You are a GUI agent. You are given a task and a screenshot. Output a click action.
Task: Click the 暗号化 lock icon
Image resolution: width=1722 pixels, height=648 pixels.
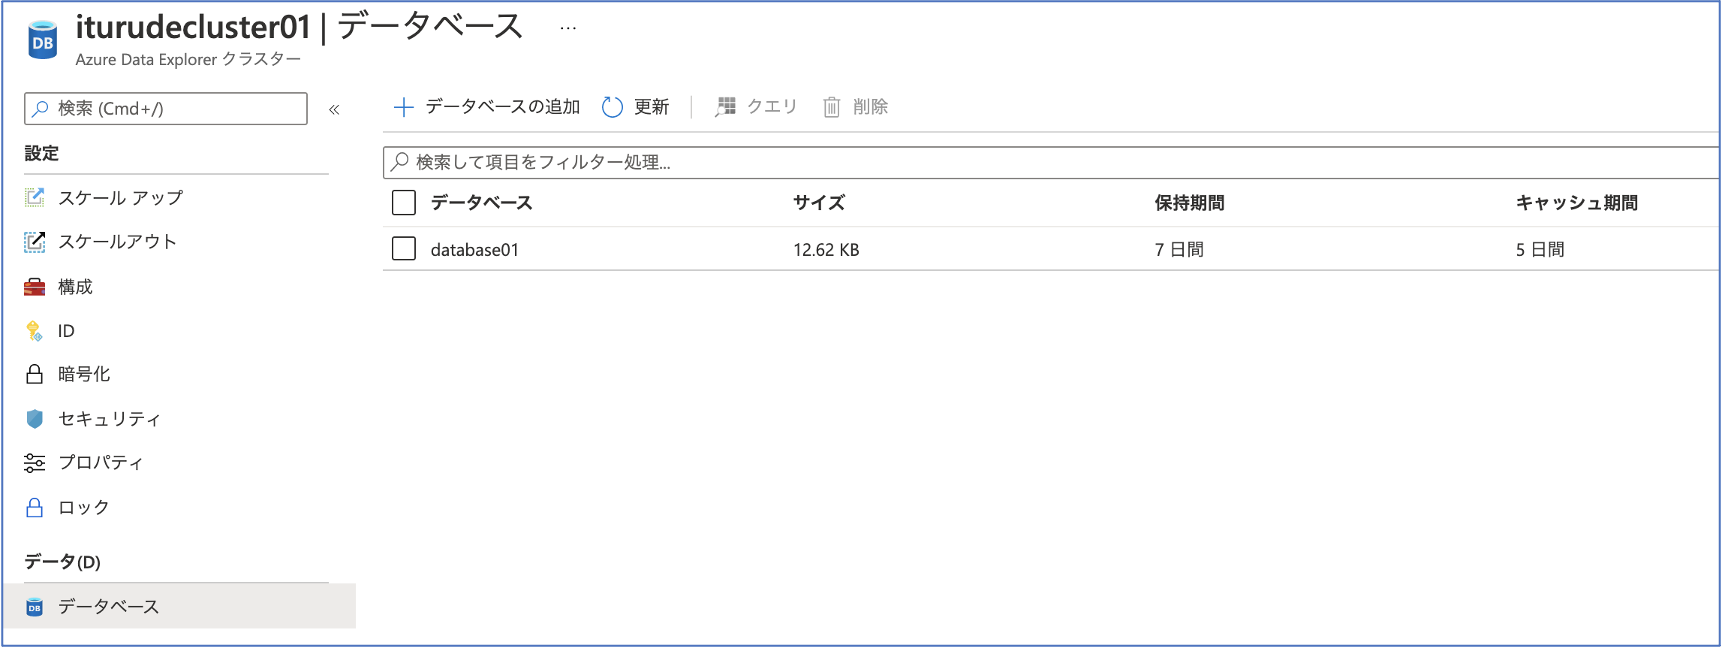pos(35,374)
